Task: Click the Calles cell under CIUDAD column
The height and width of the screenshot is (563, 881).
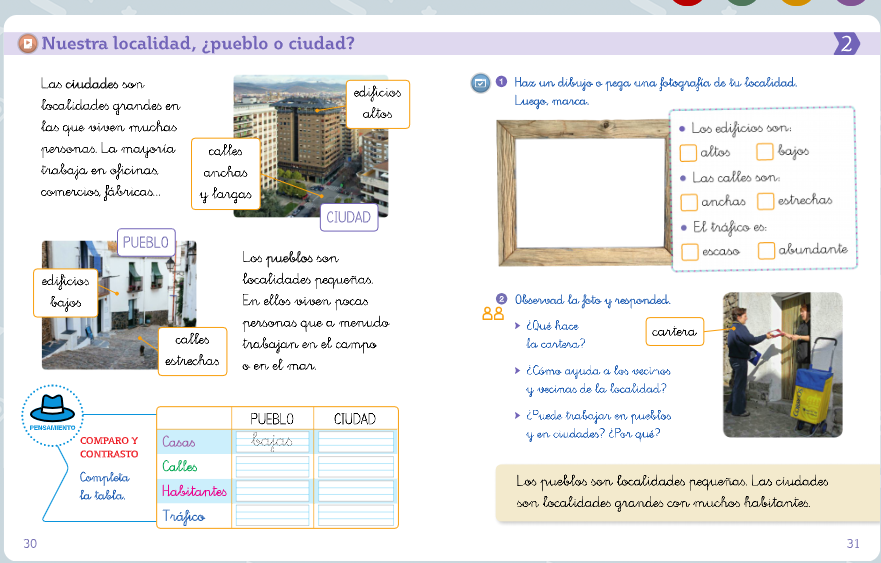Action: click(x=356, y=466)
